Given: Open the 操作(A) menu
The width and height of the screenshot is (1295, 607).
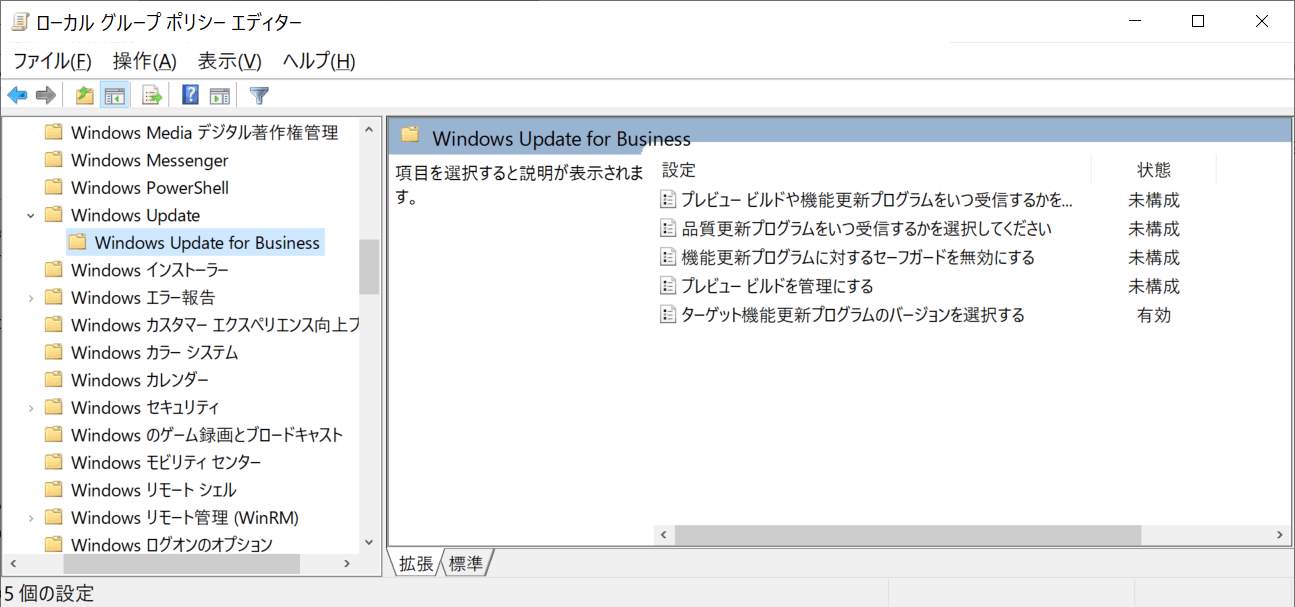Looking at the screenshot, I should (144, 61).
